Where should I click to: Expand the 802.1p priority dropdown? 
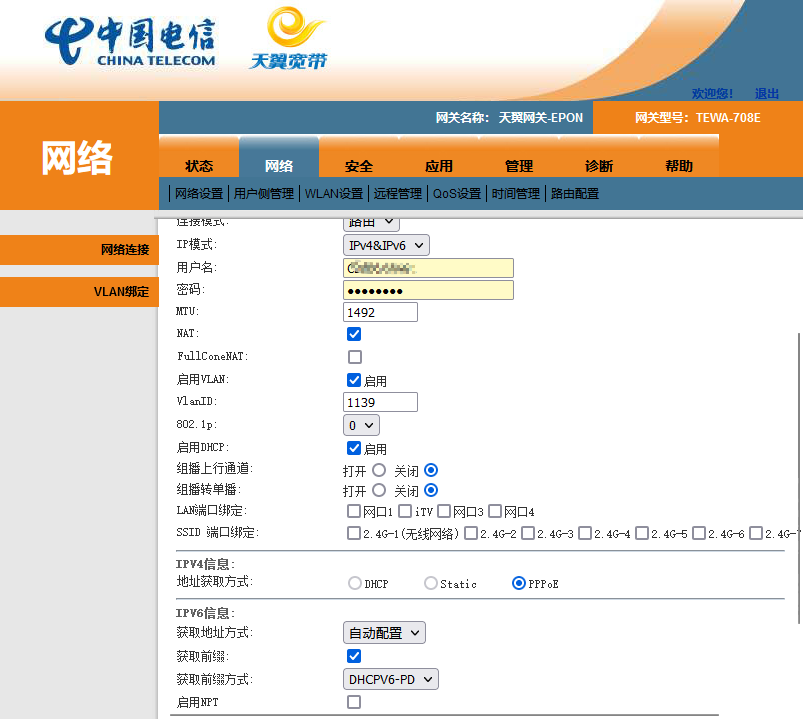[361, 426]
